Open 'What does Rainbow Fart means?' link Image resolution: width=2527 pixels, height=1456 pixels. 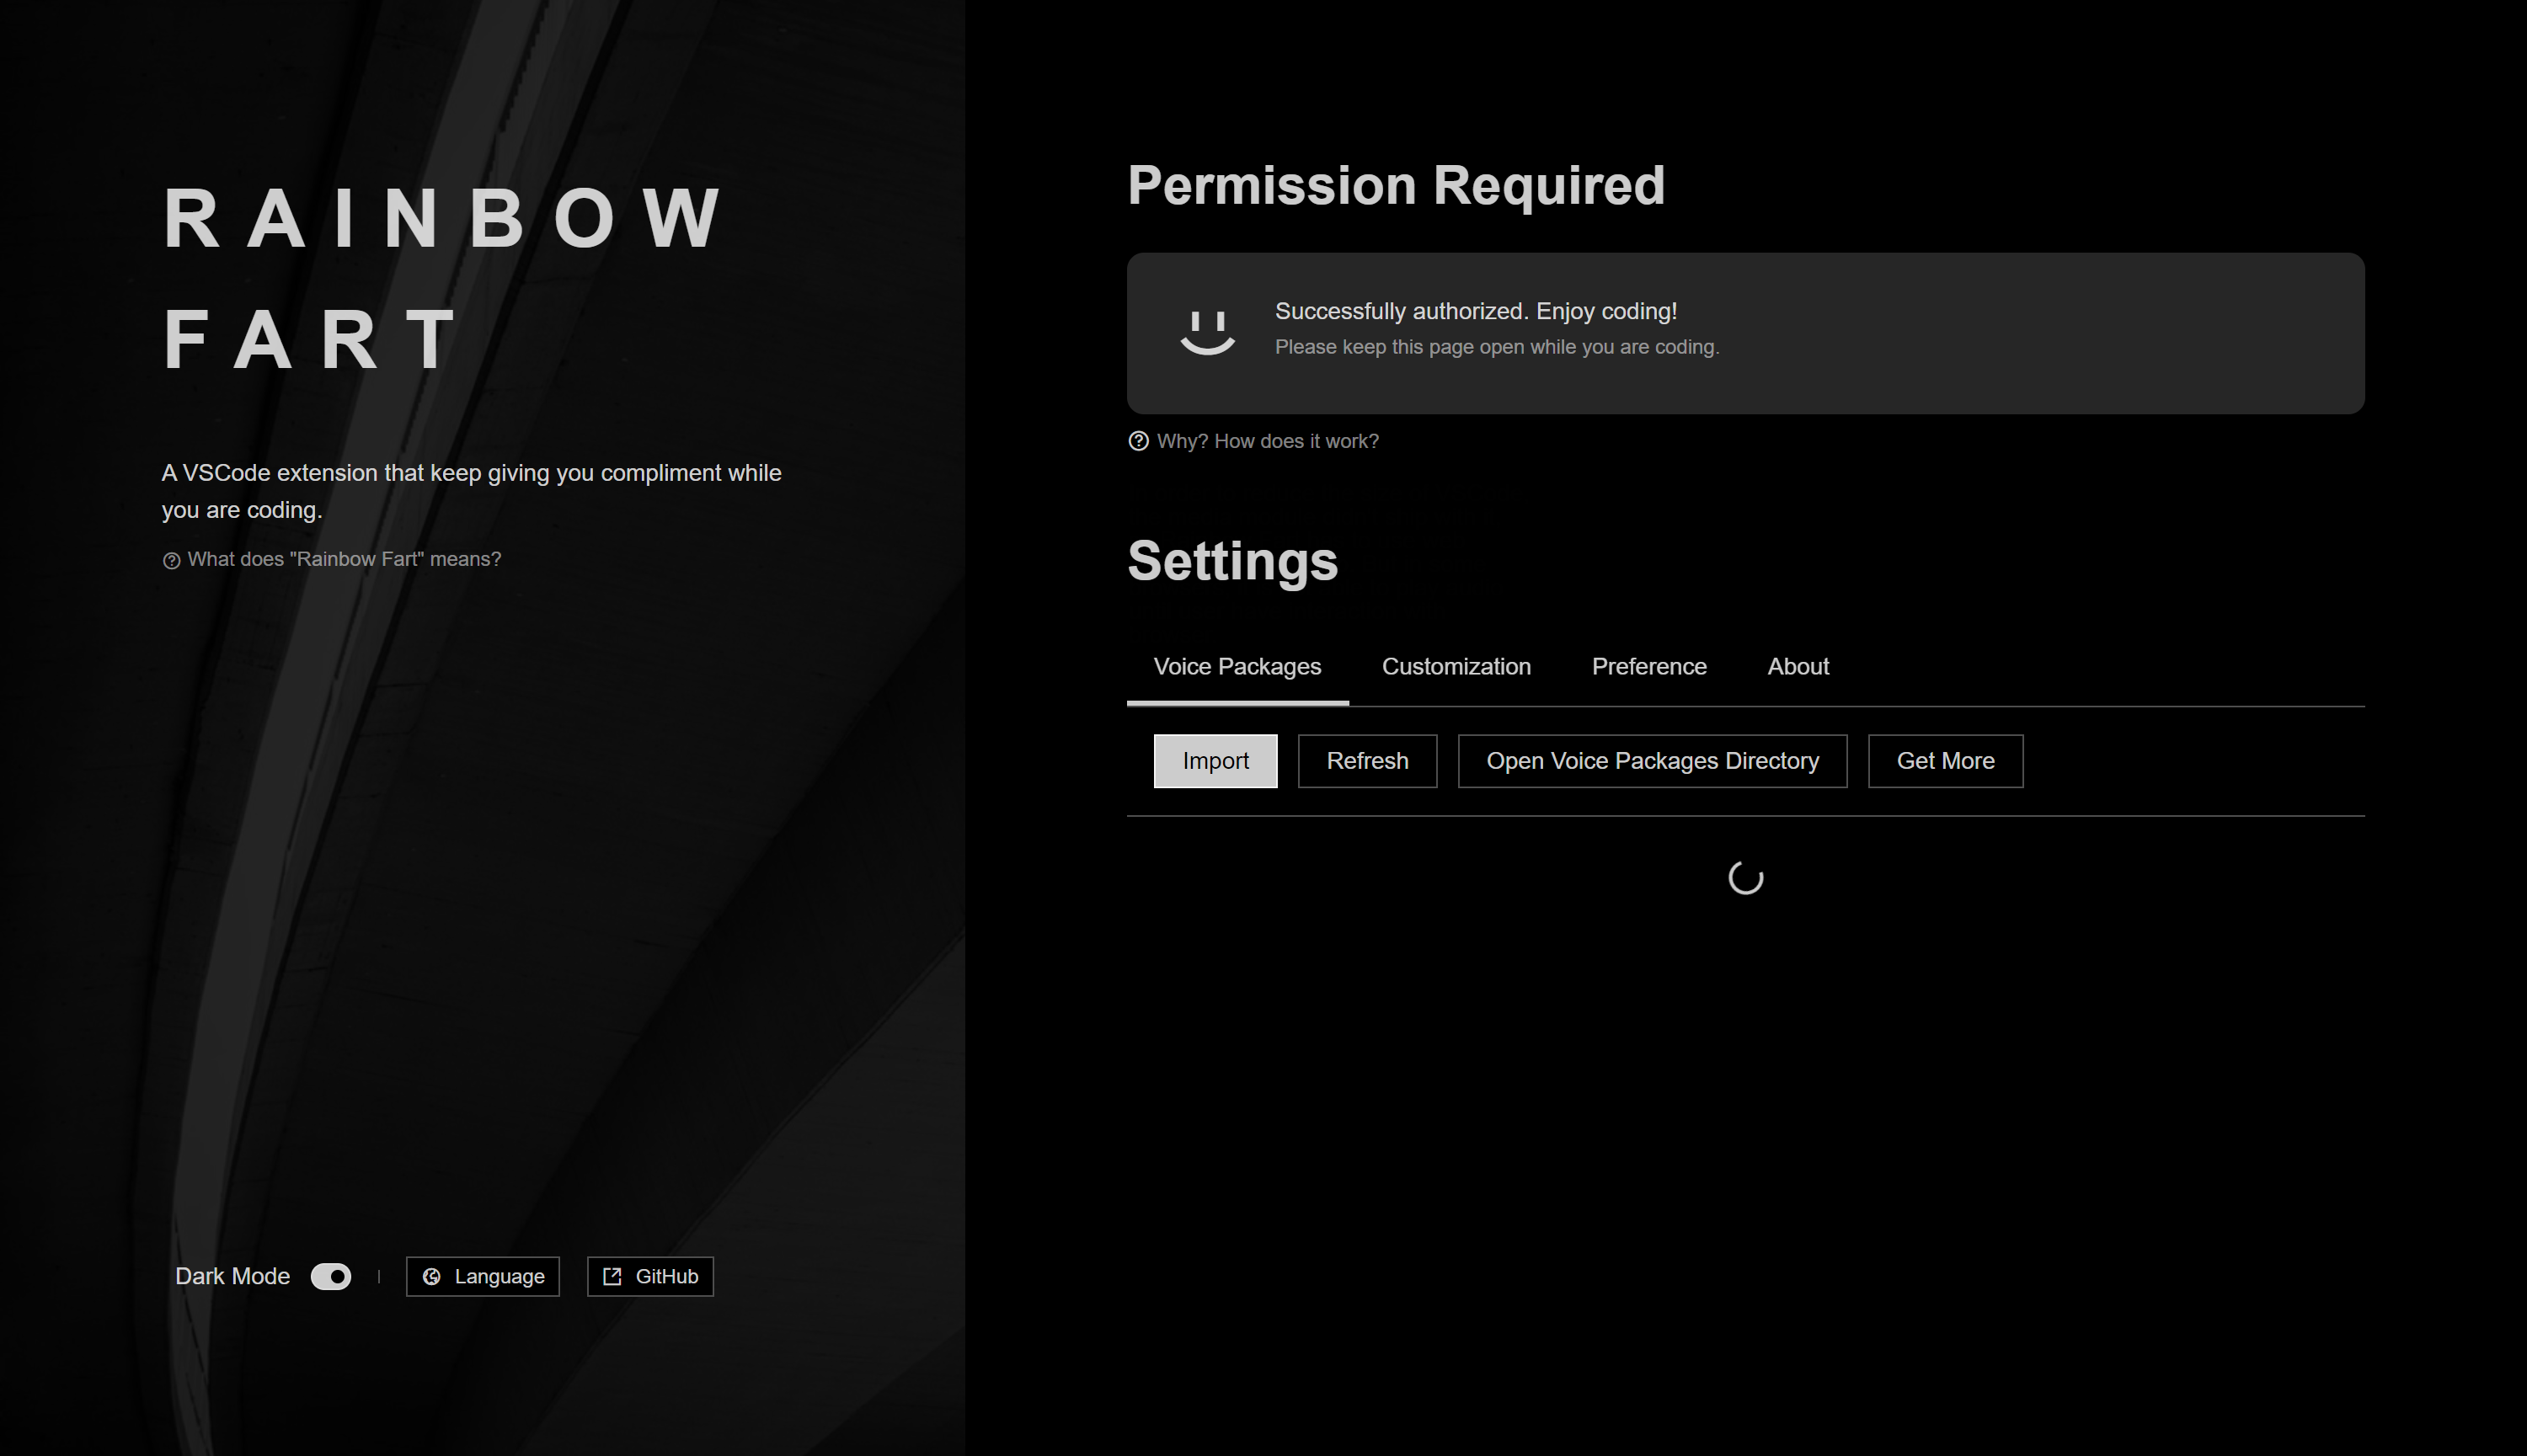click(344, 559)
